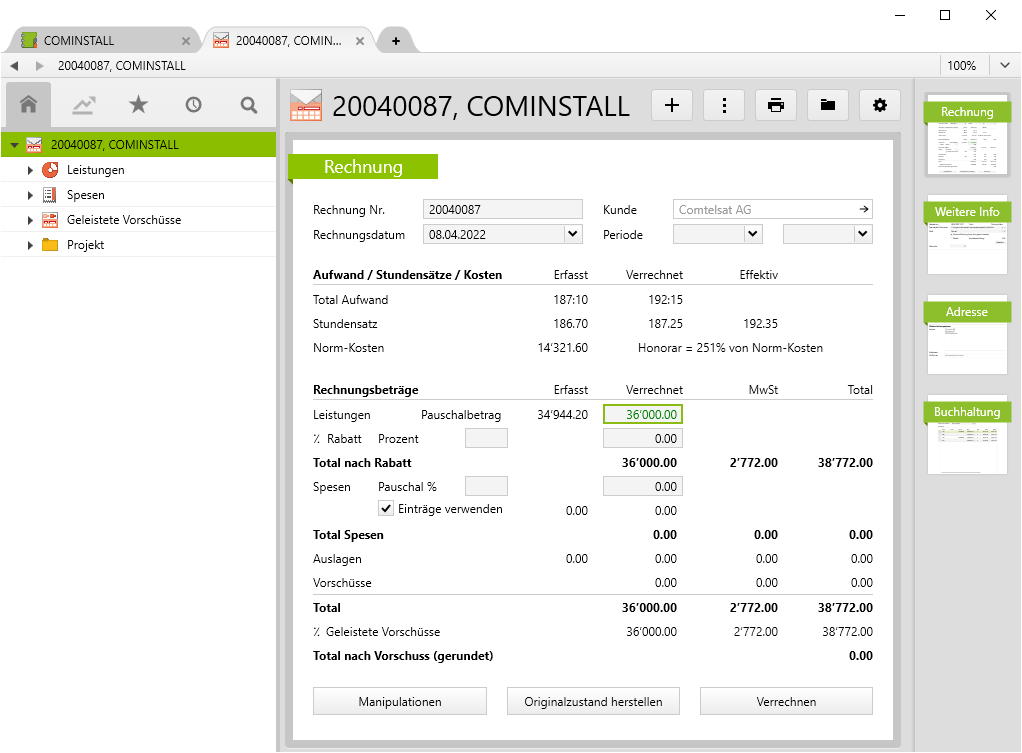The height and width of the screenshot is (753, 1022).
Task: Uncheck the Einträge verwenden checkbox
Action: [385, 510]
